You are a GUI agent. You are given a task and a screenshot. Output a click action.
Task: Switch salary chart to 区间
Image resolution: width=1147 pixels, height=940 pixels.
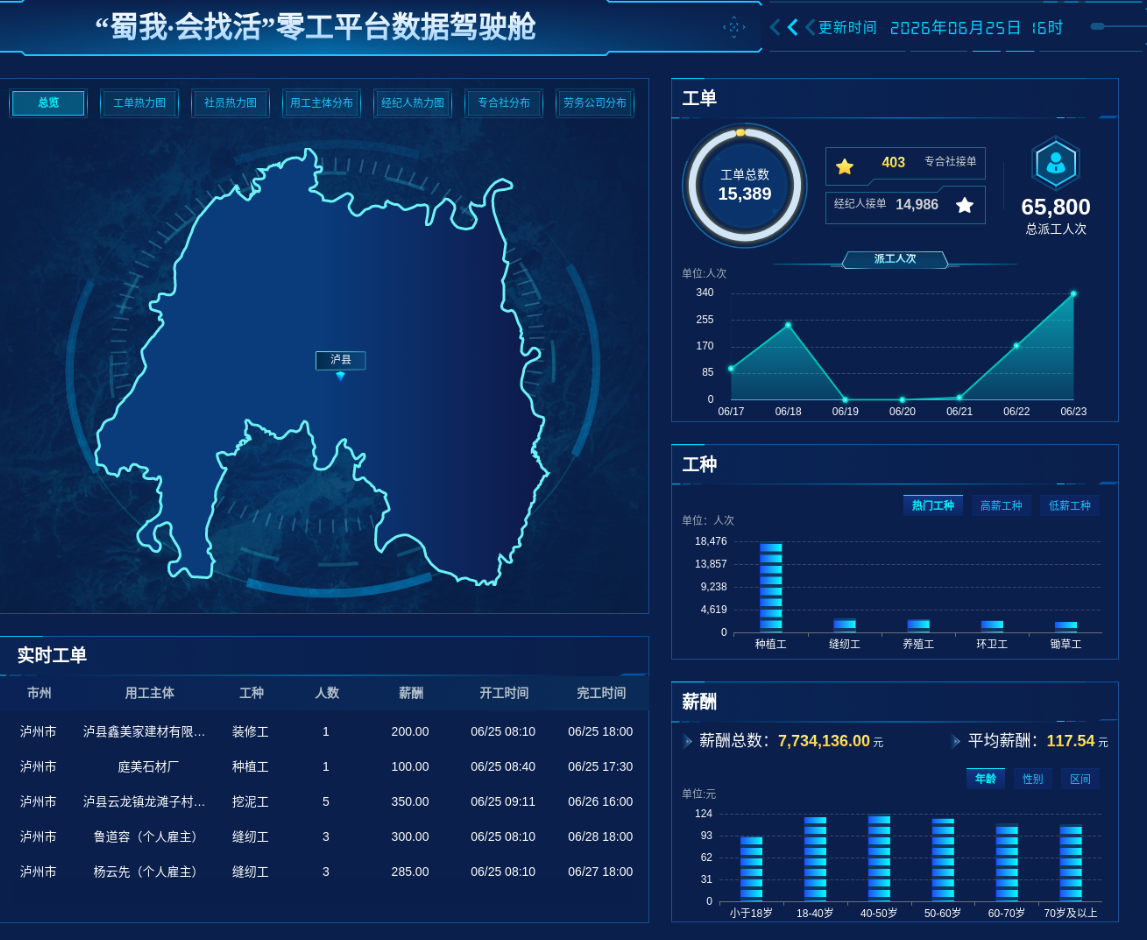click(1080, 778)
